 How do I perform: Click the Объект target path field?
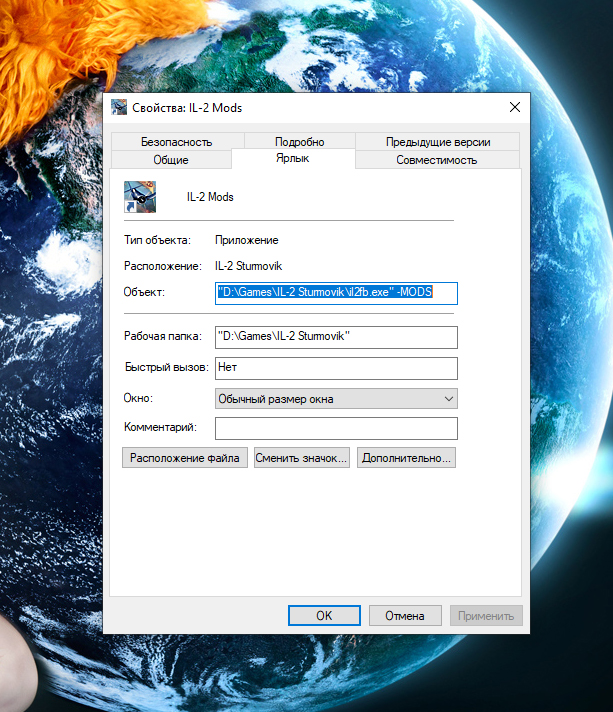click(x=336, y=293)
